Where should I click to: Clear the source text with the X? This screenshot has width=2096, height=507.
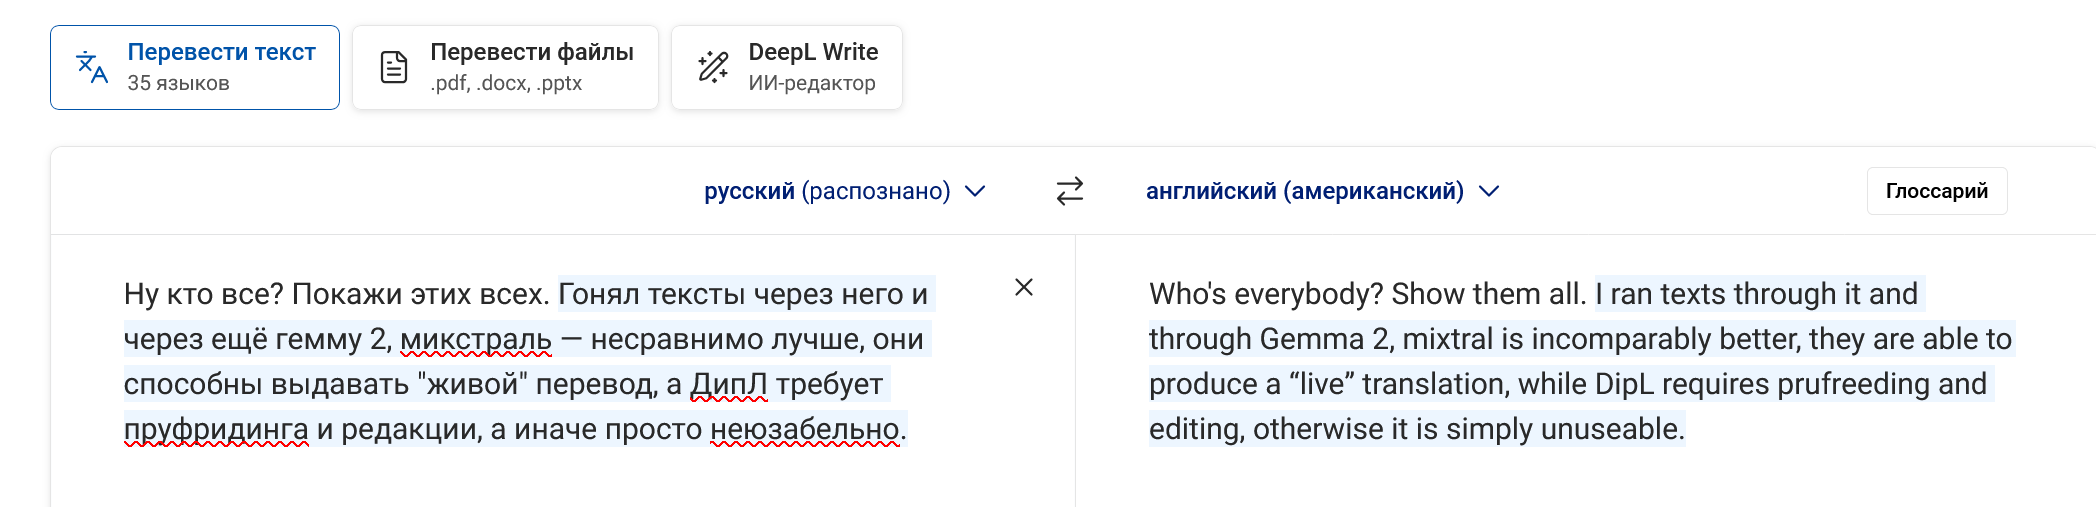(x=1024, y=288)
